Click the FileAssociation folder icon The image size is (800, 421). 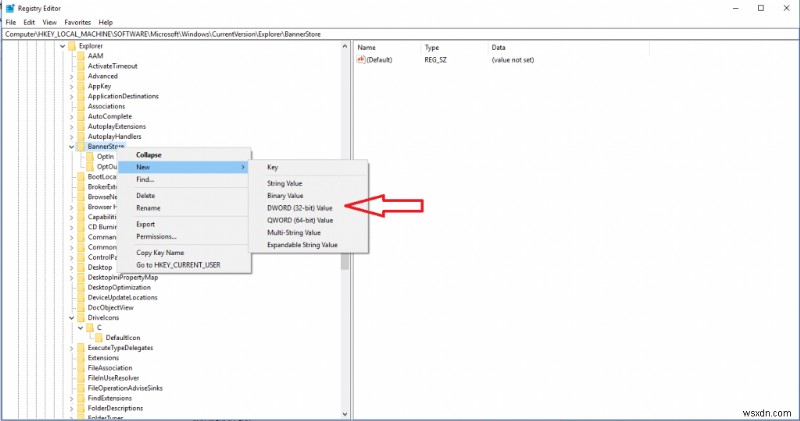point(81,368)
